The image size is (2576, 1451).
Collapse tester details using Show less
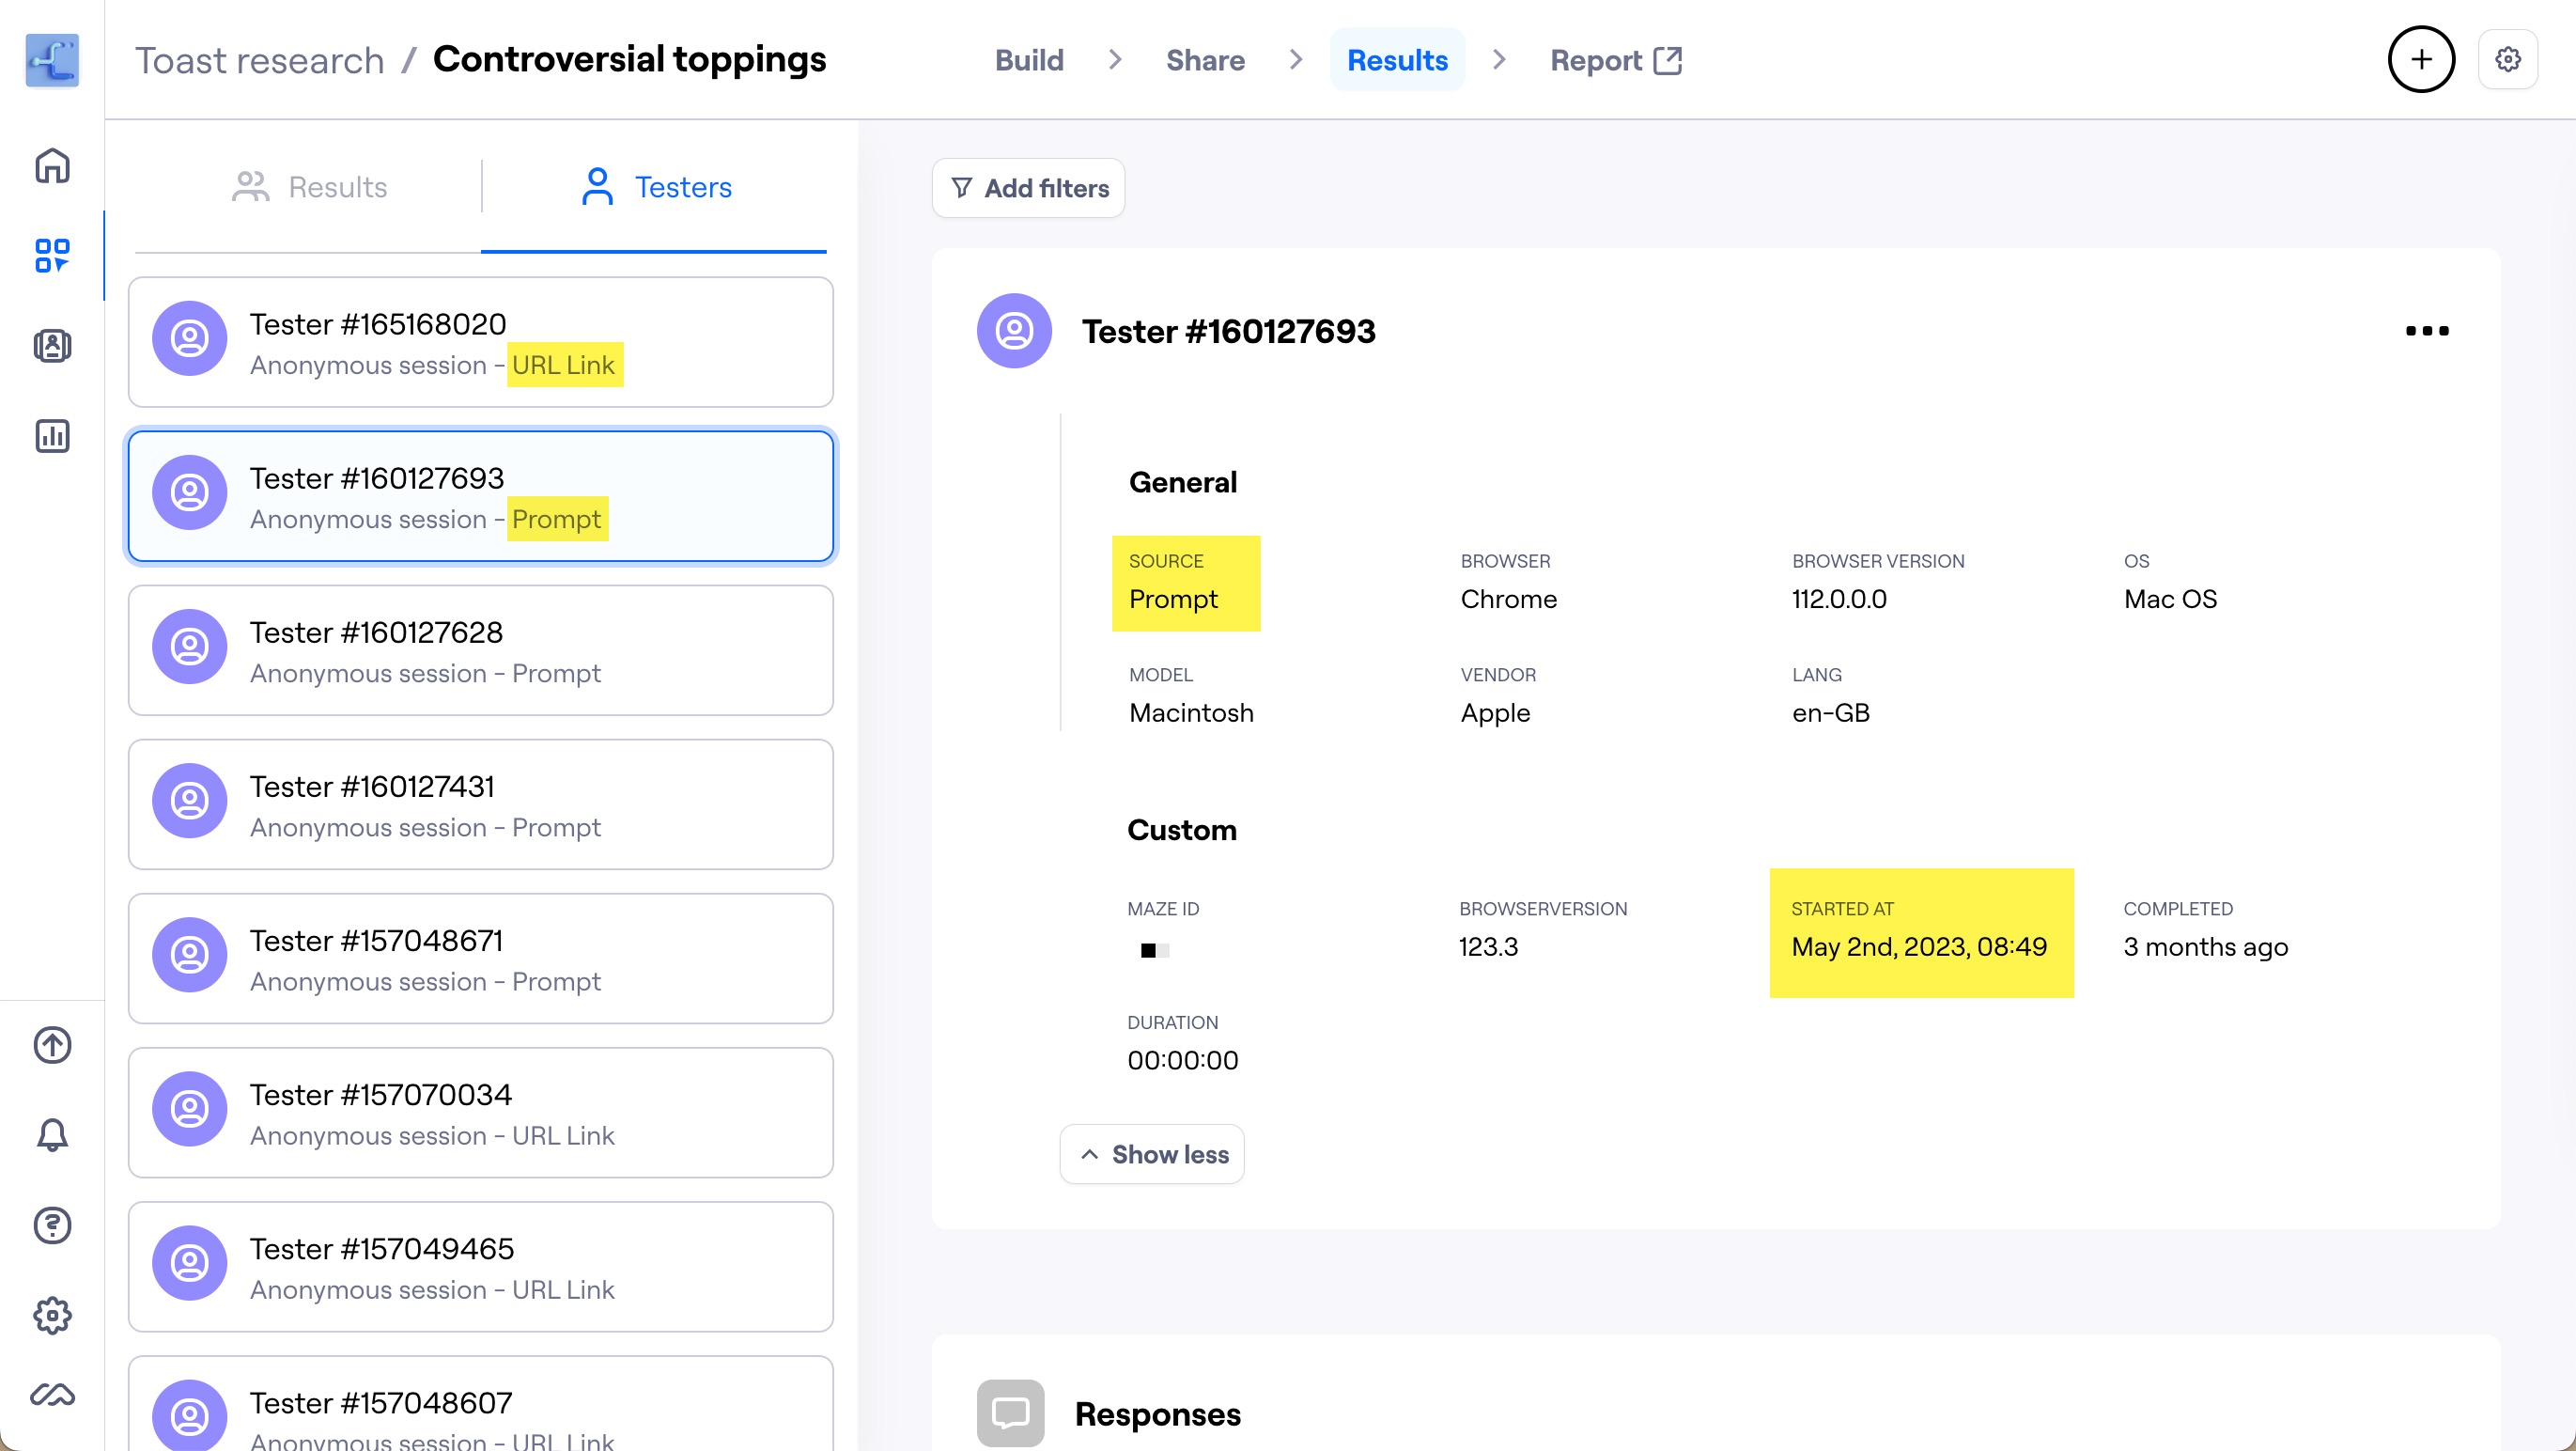click(1151, 1154)
